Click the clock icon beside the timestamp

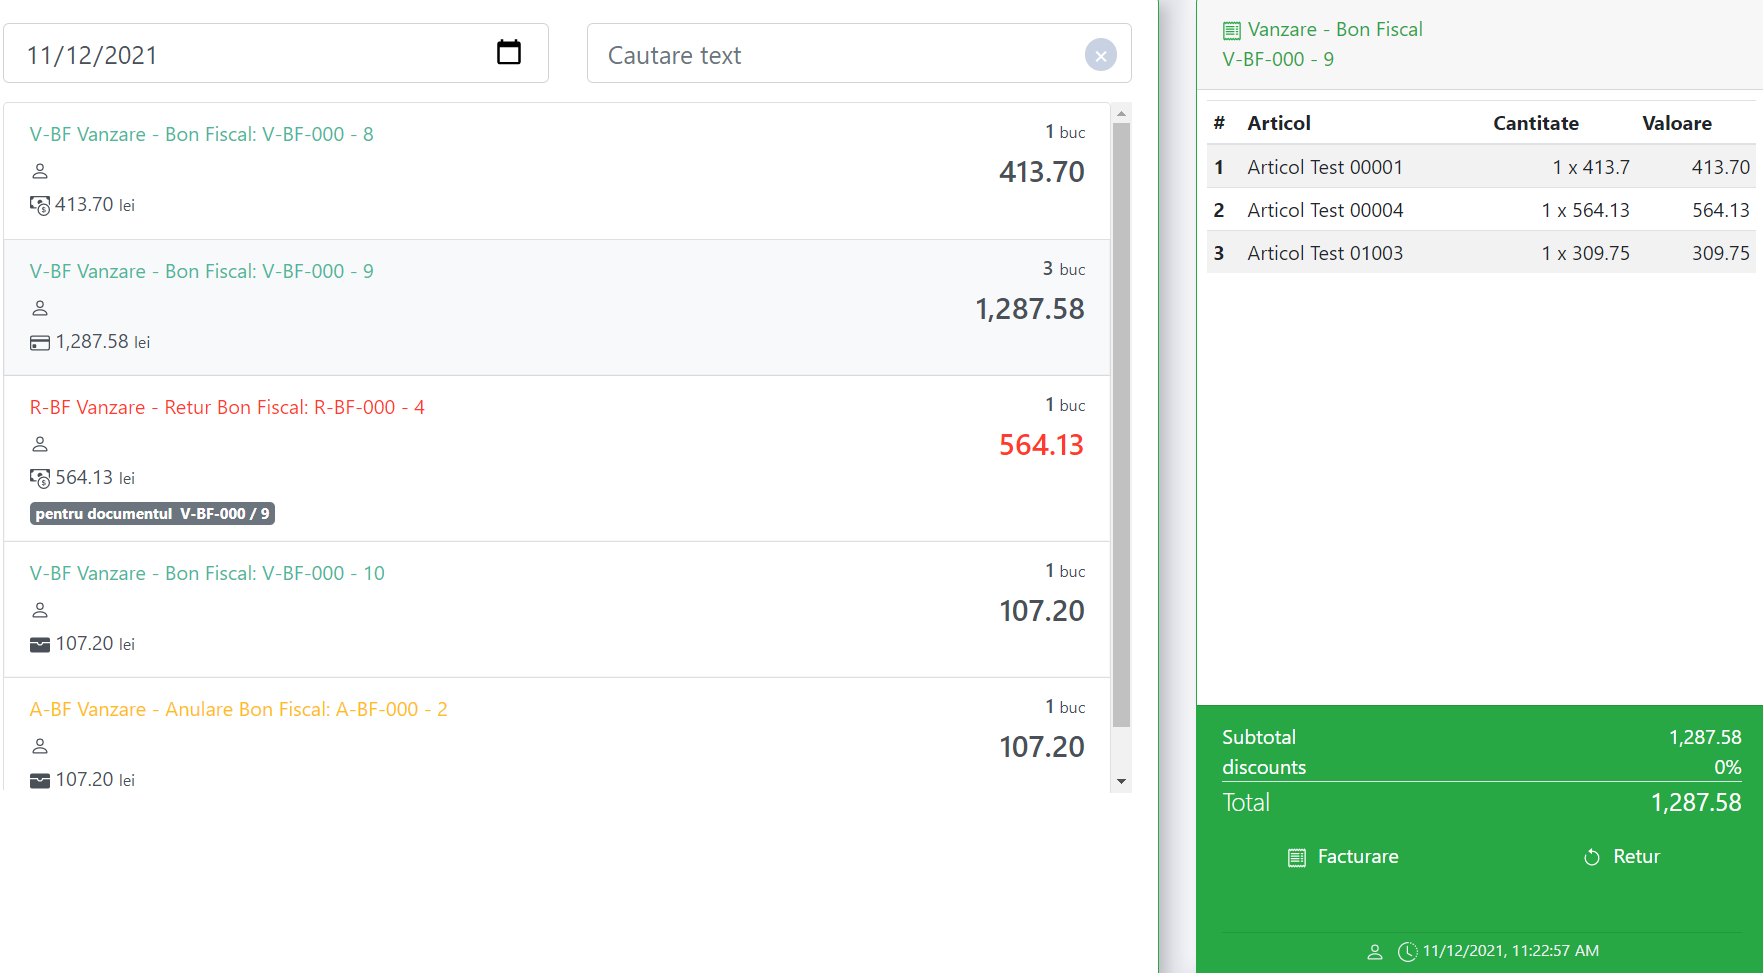click(x=1407, y=952)
